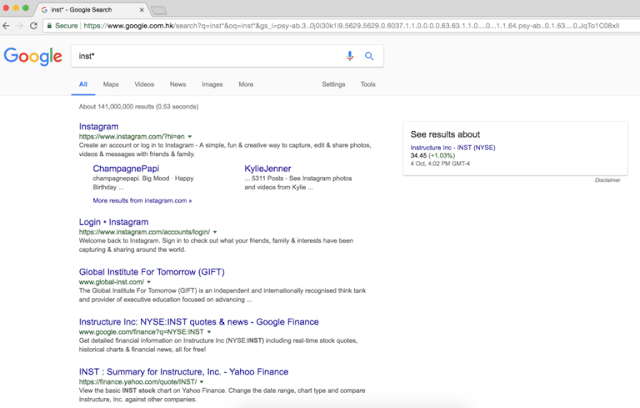
Task: Open search Settings menu
Action: [333, 84]
